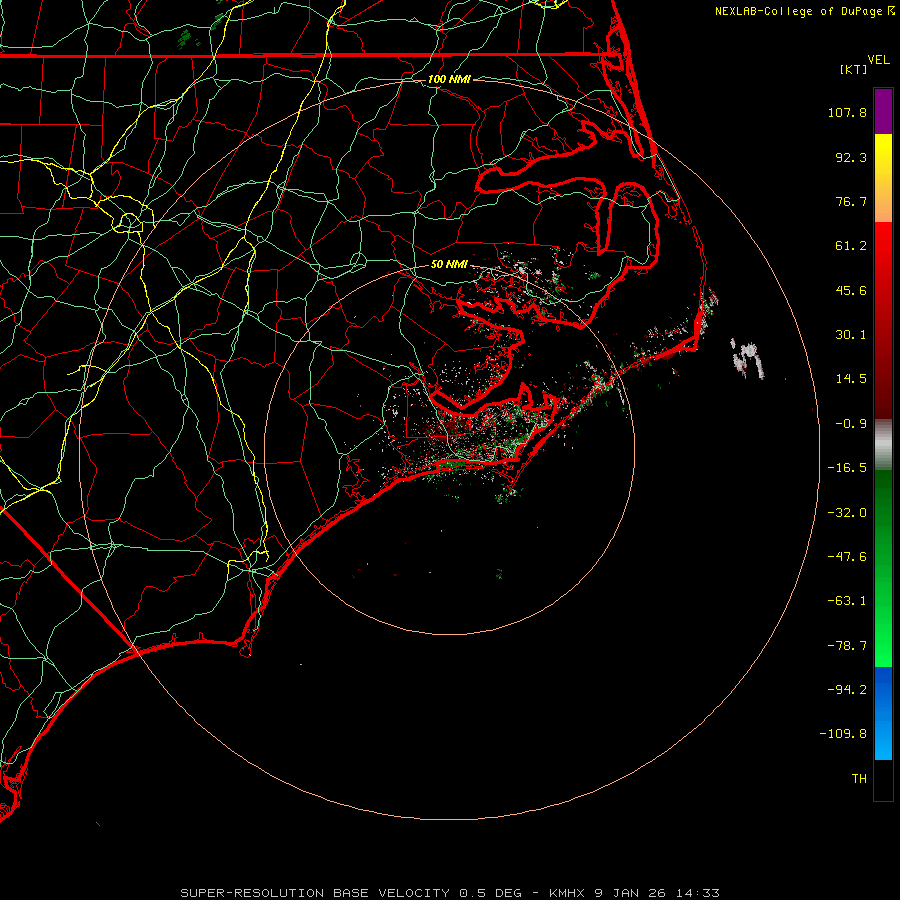The height and width of the screenshot is (900, 900).
Task: Click the 76.7 legend value
Action: point(851,201)
